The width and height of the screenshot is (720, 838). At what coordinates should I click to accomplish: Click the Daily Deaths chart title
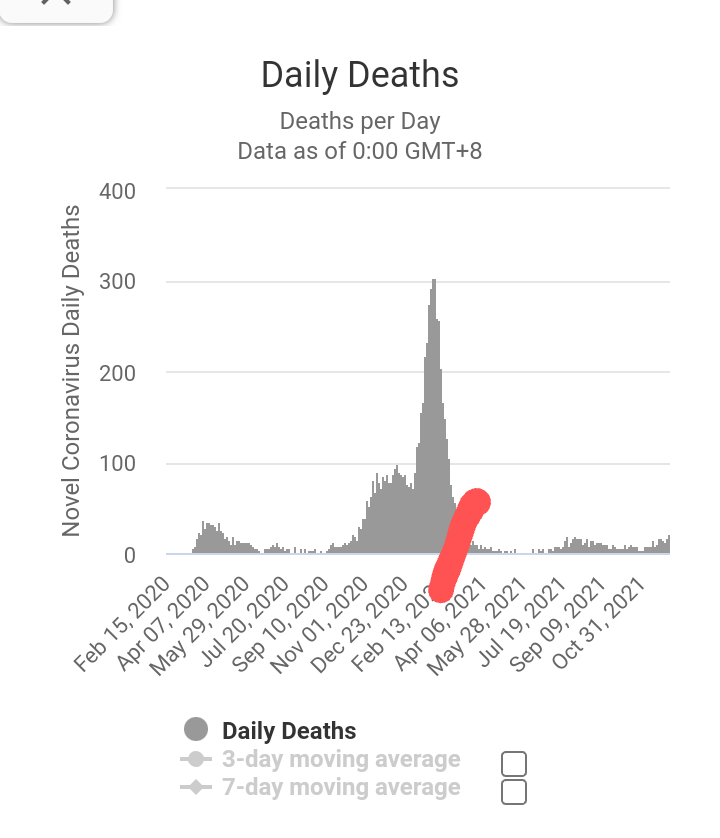[360, 75]
